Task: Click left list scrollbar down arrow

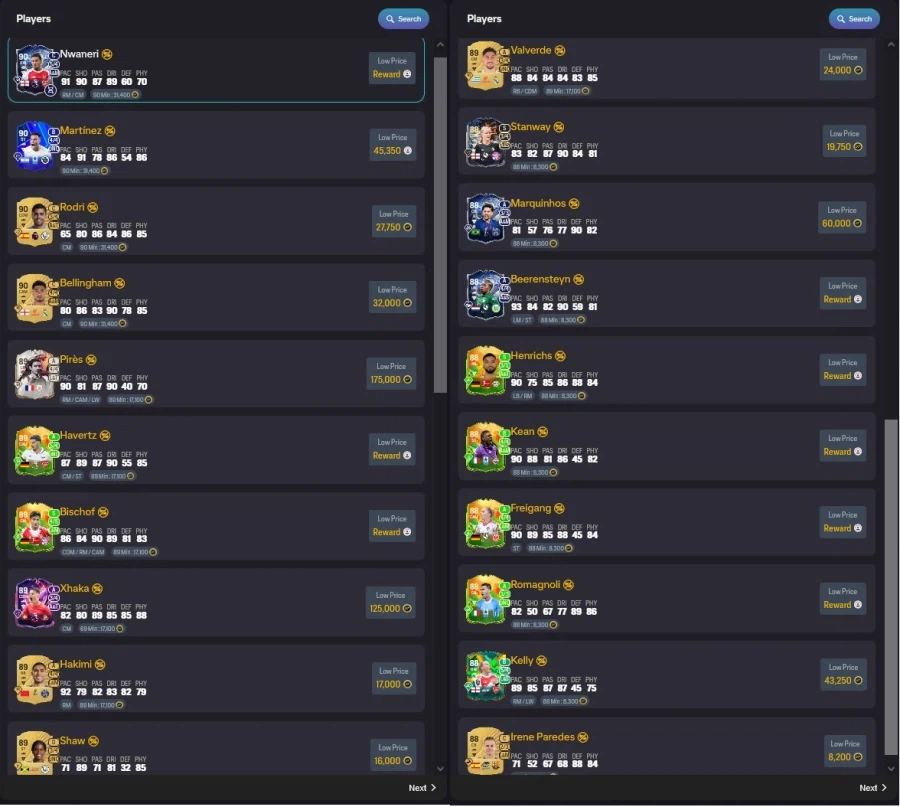Action: coord(440,769)
